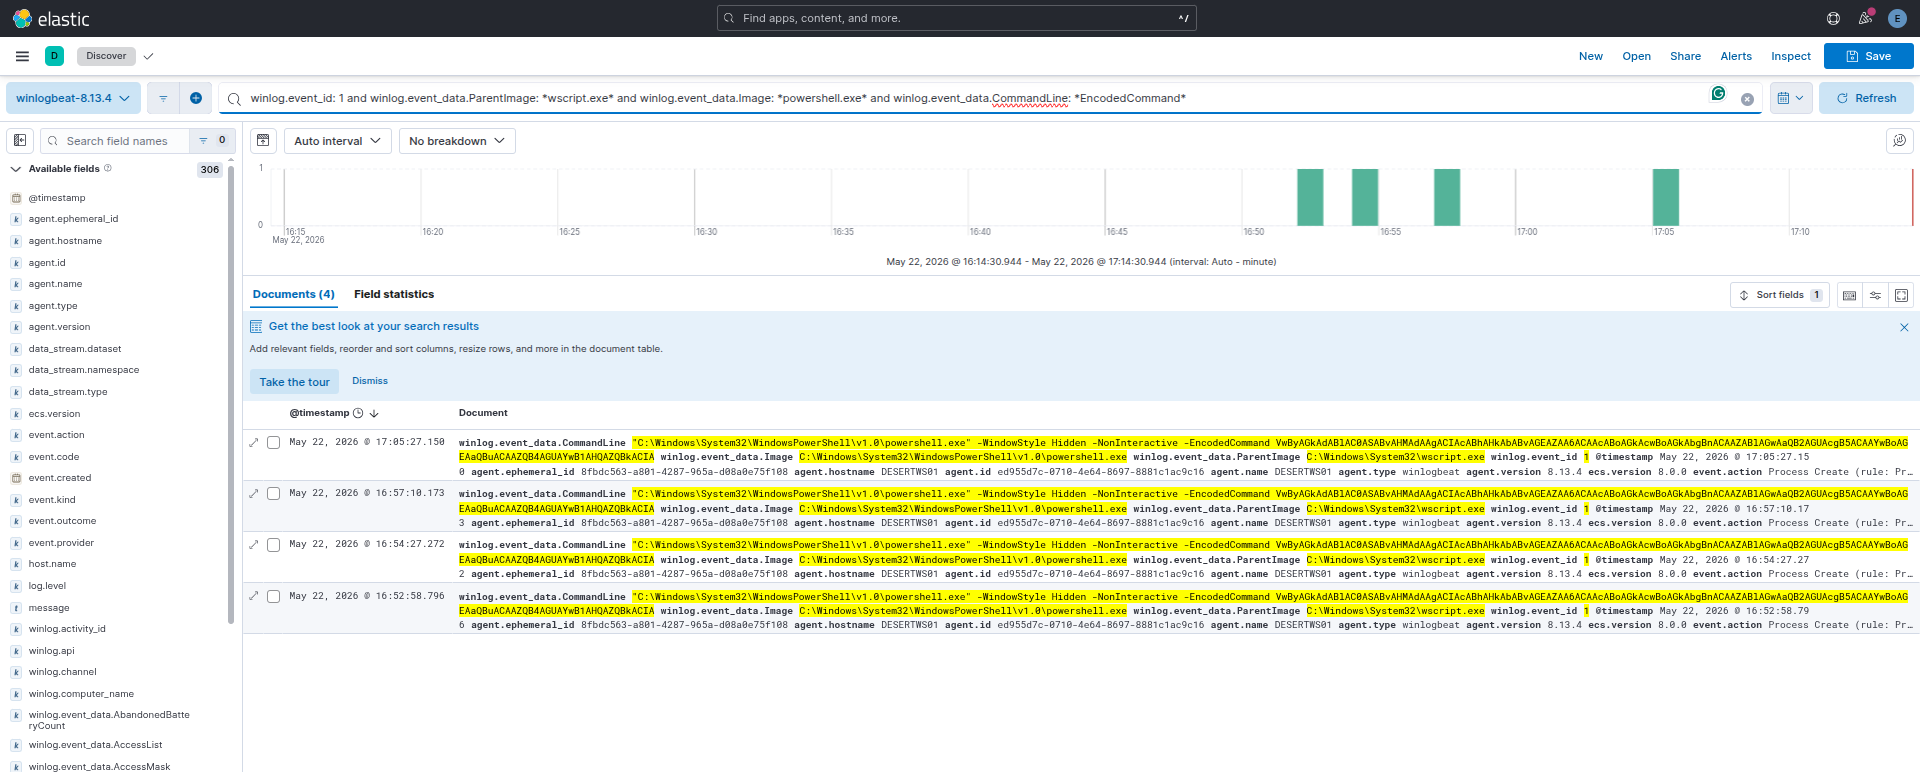Screen dimensions: 1920x772
Task: Open the Sort fields menu
Action: 1779,295
